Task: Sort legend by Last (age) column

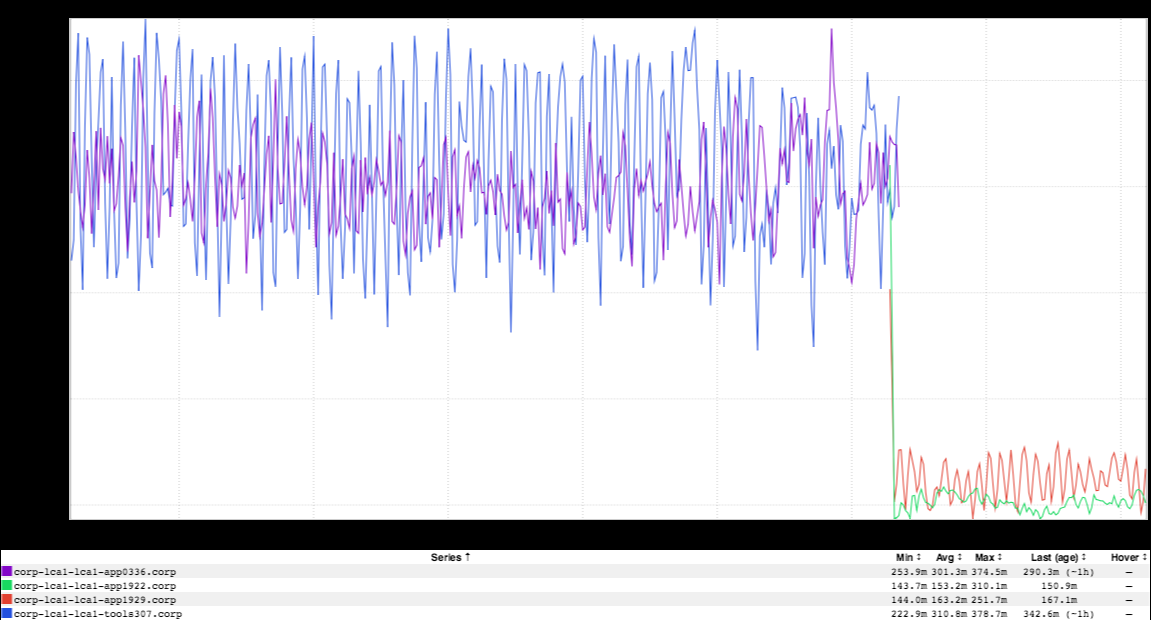Action: [1058, 557]
